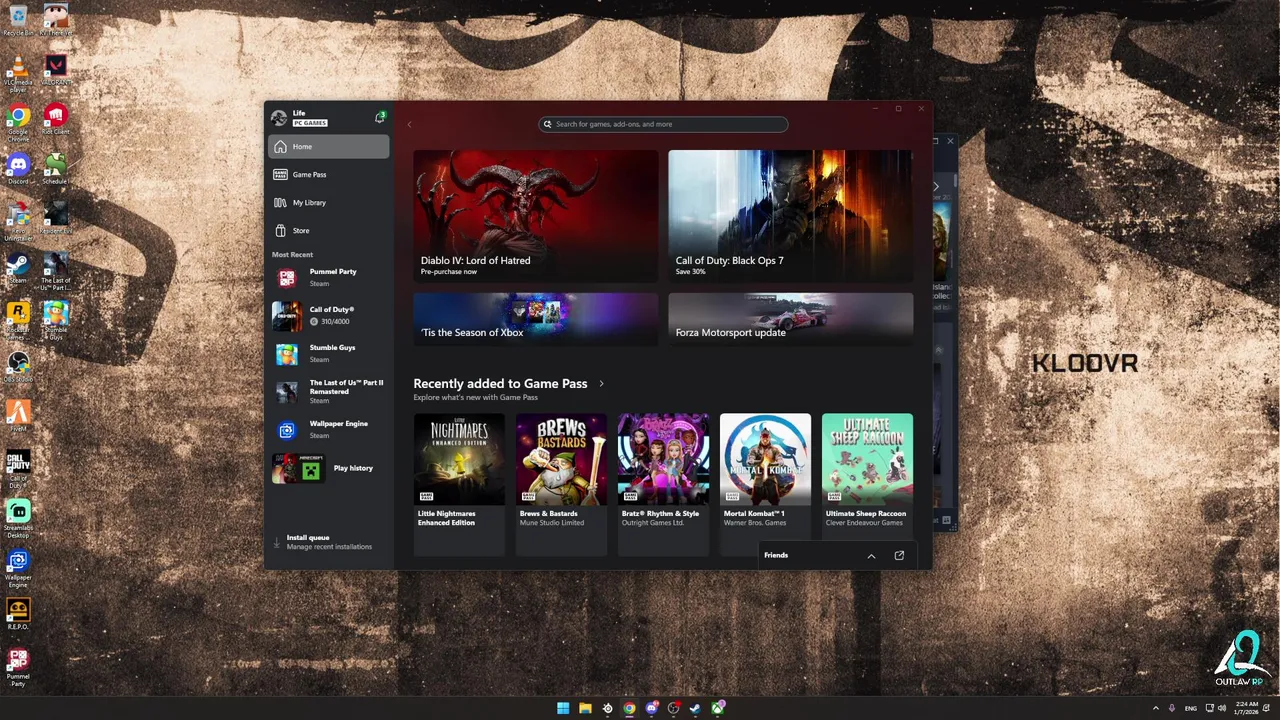
Task: Click the Discord desktop icon
Action: tap(18, 169)
